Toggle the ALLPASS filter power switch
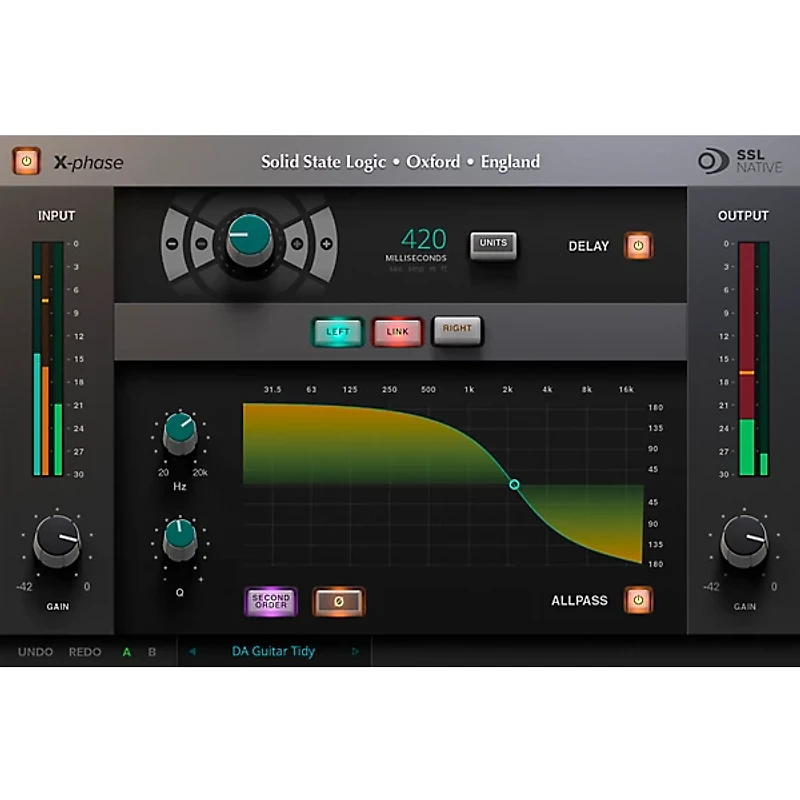 point(639,600)
